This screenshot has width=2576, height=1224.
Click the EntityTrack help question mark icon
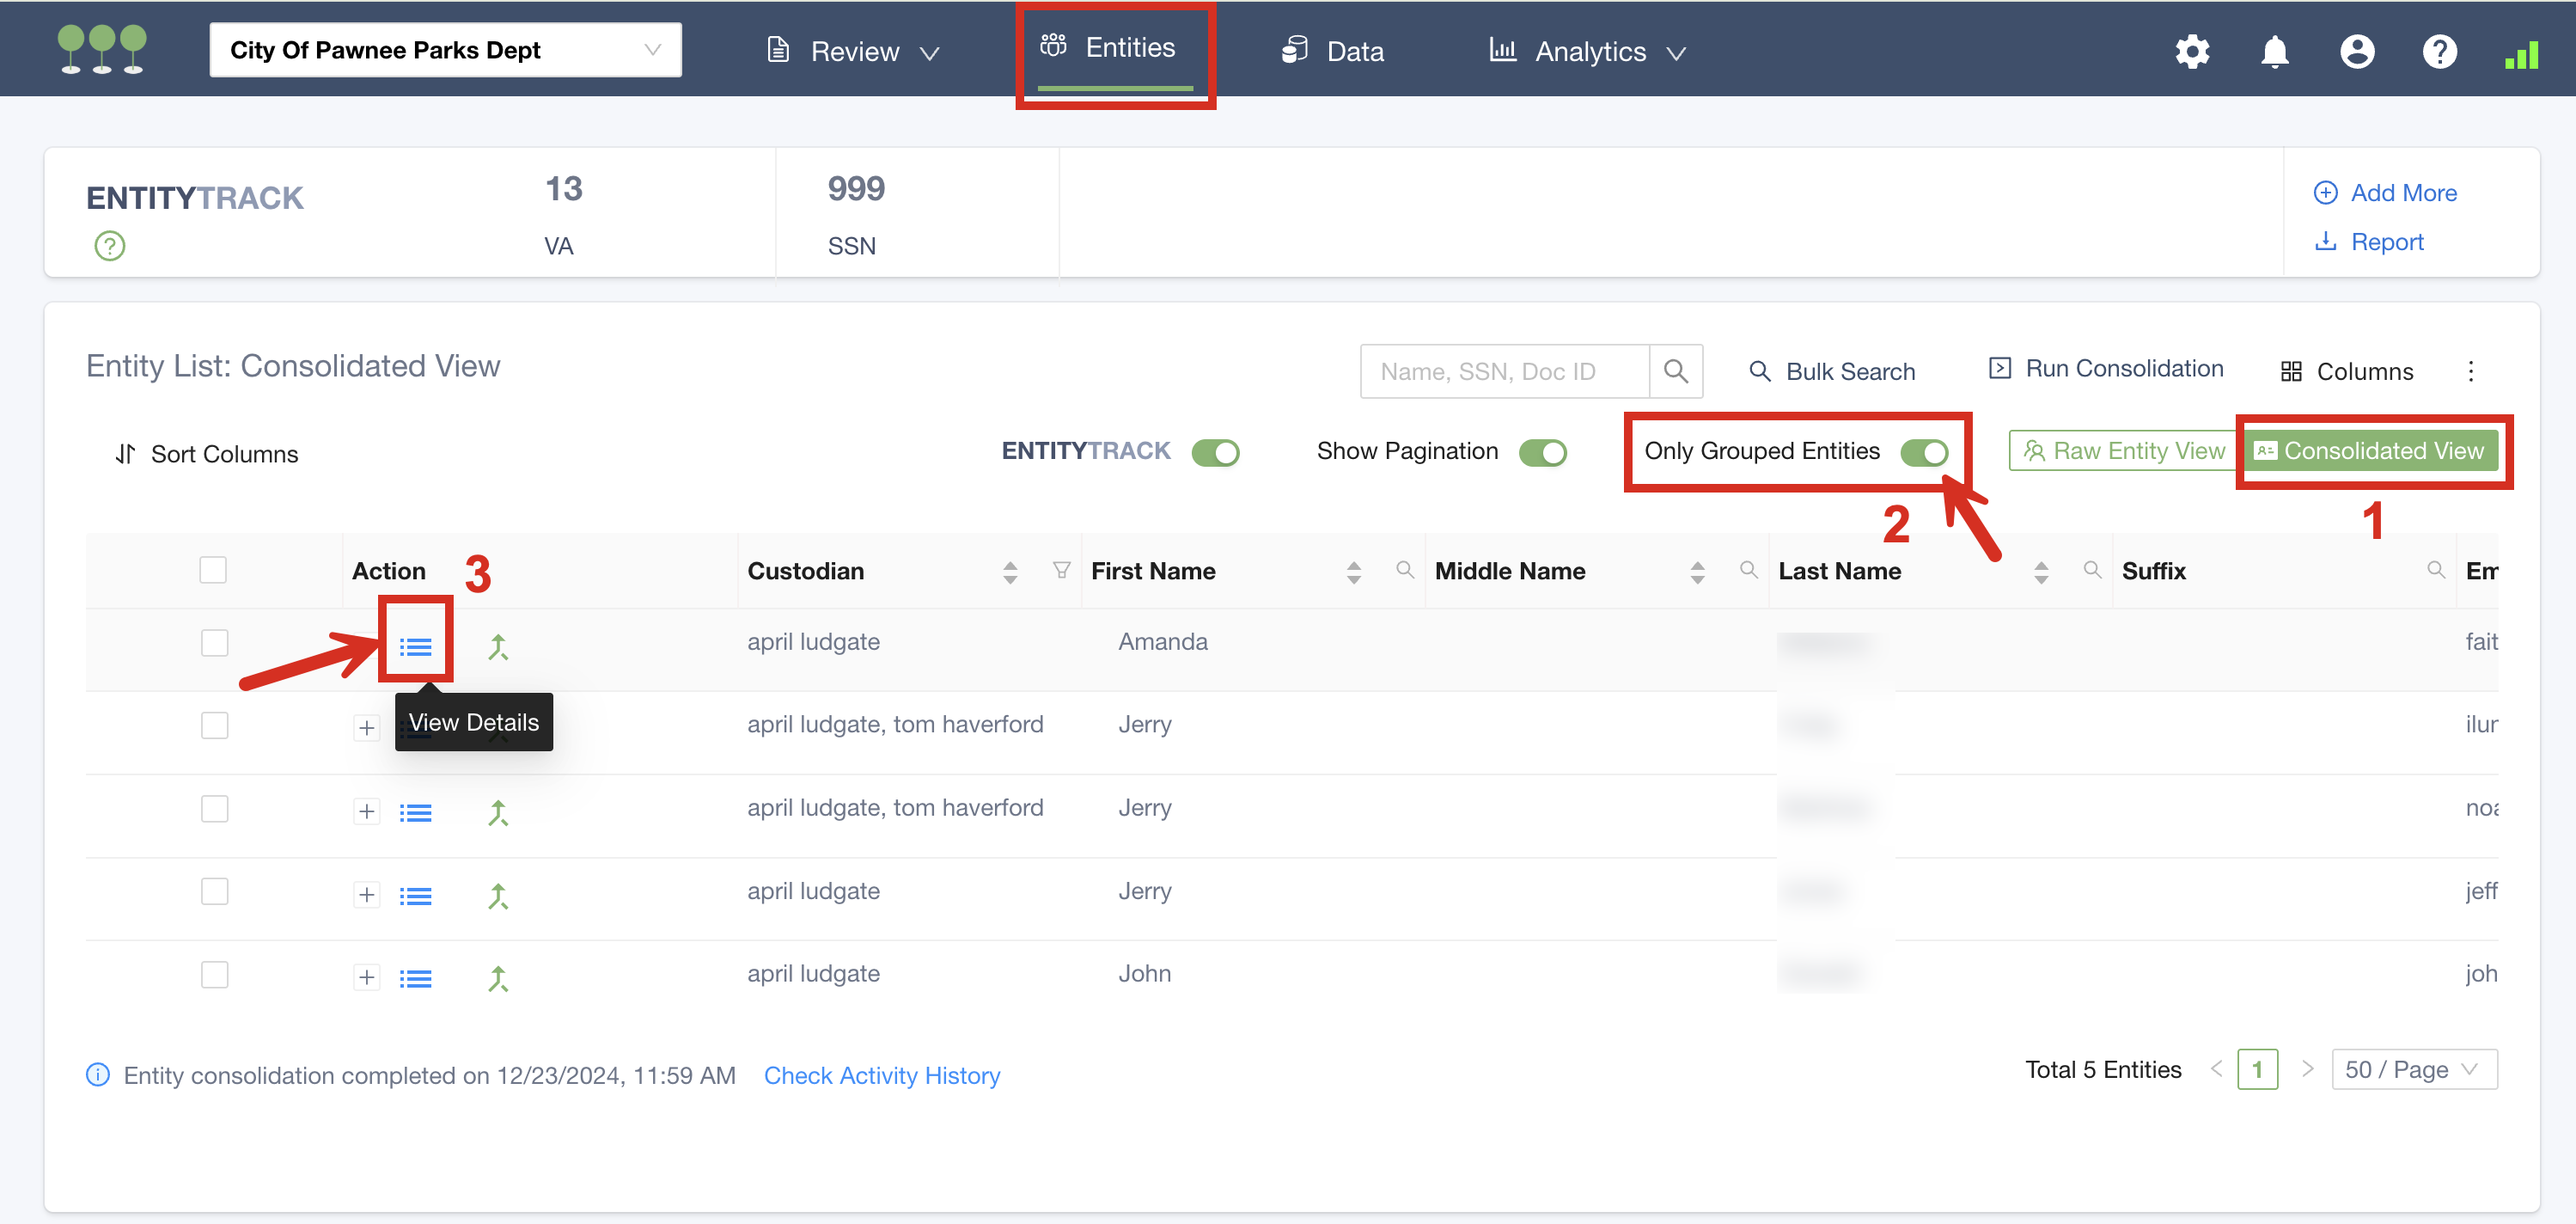109,245
